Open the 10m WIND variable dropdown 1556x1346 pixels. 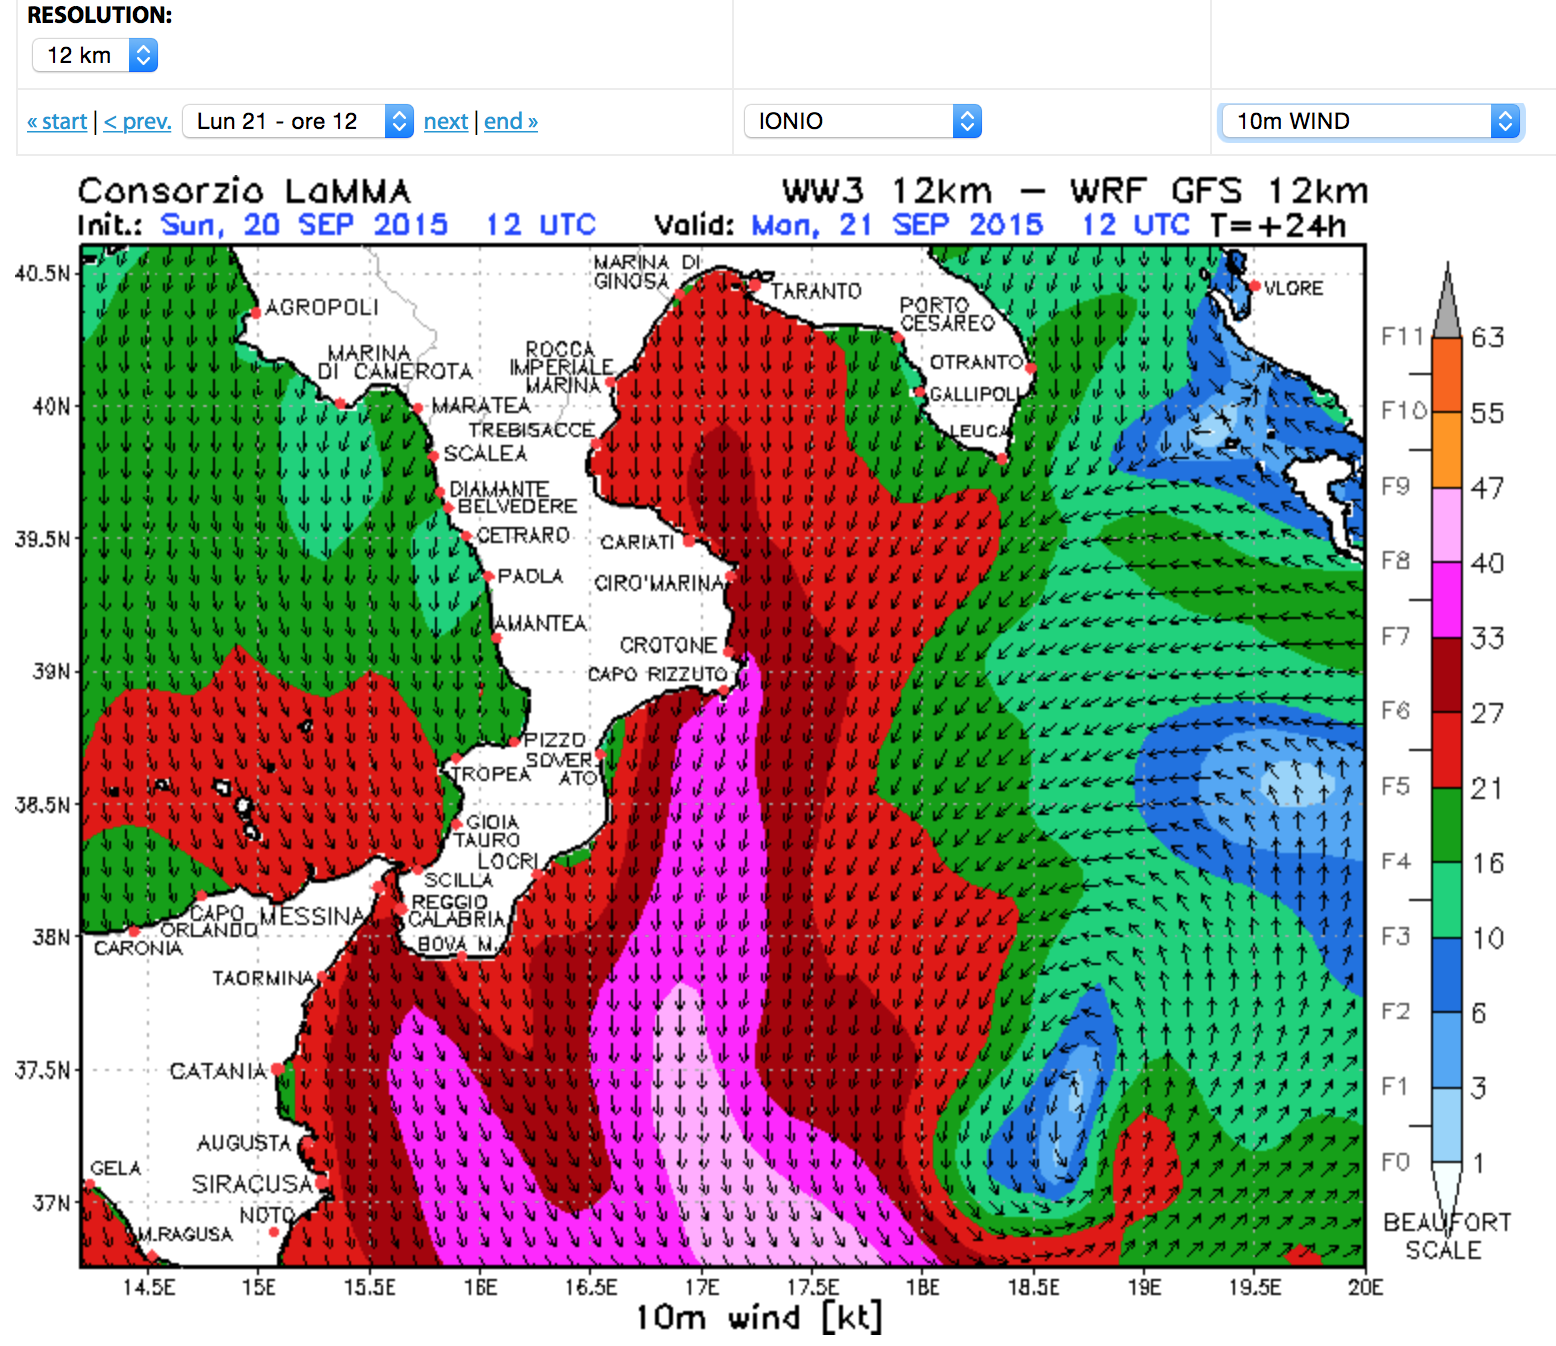[1370, 121]
